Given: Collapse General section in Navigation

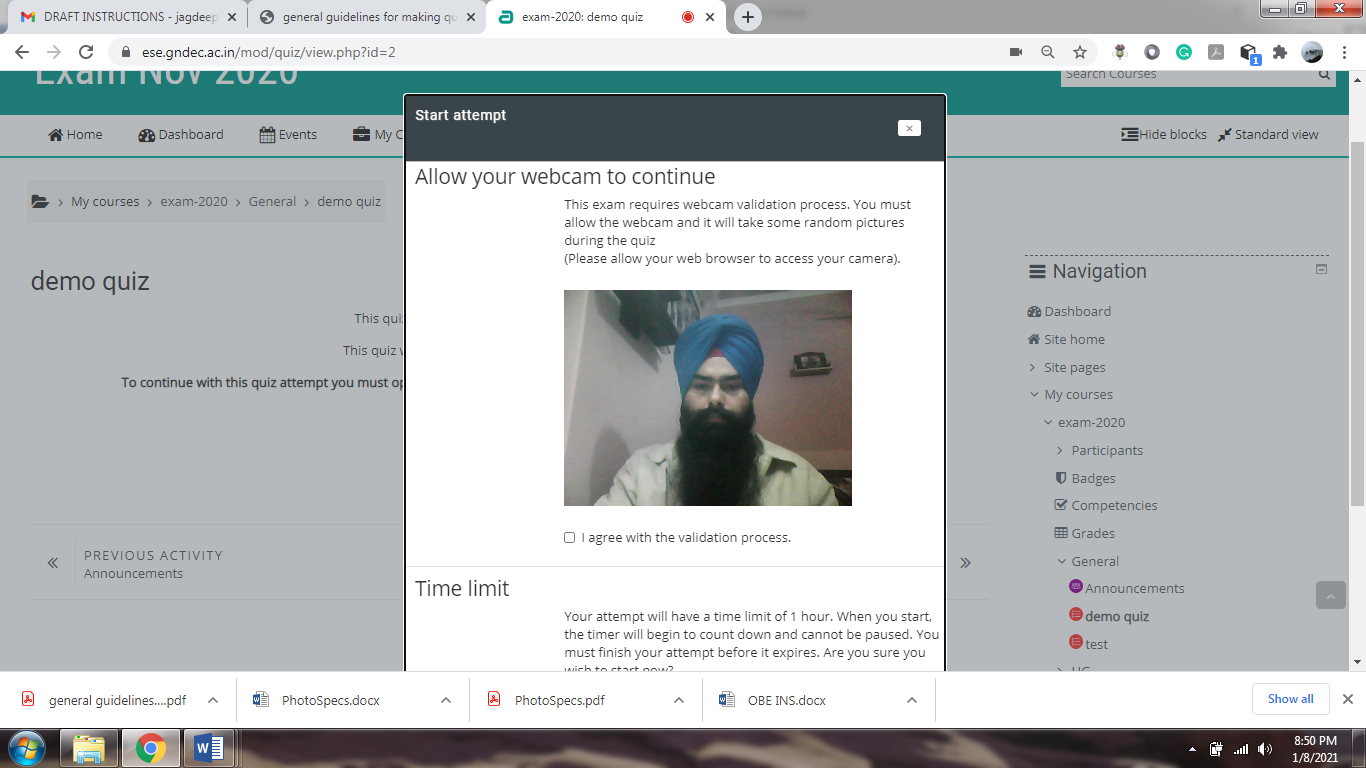Looking at the screenshot, I should pyautogui.click(x=1061, y=562).
